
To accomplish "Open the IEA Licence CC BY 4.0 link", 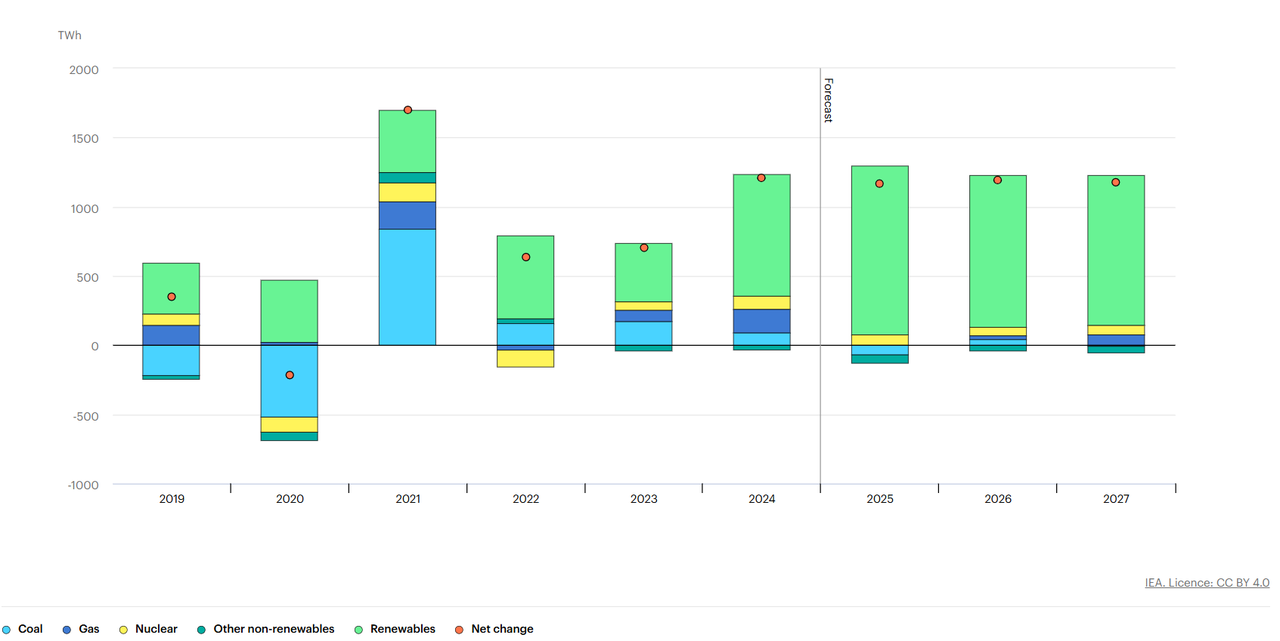I will [1207, 583].
